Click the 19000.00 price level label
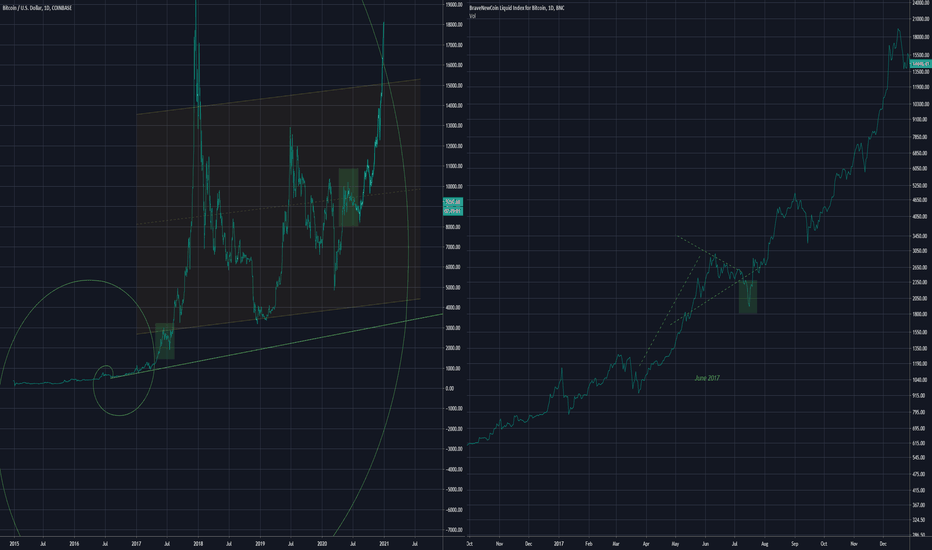The height and width of the screenshot is (550, 932). [454, 5]
